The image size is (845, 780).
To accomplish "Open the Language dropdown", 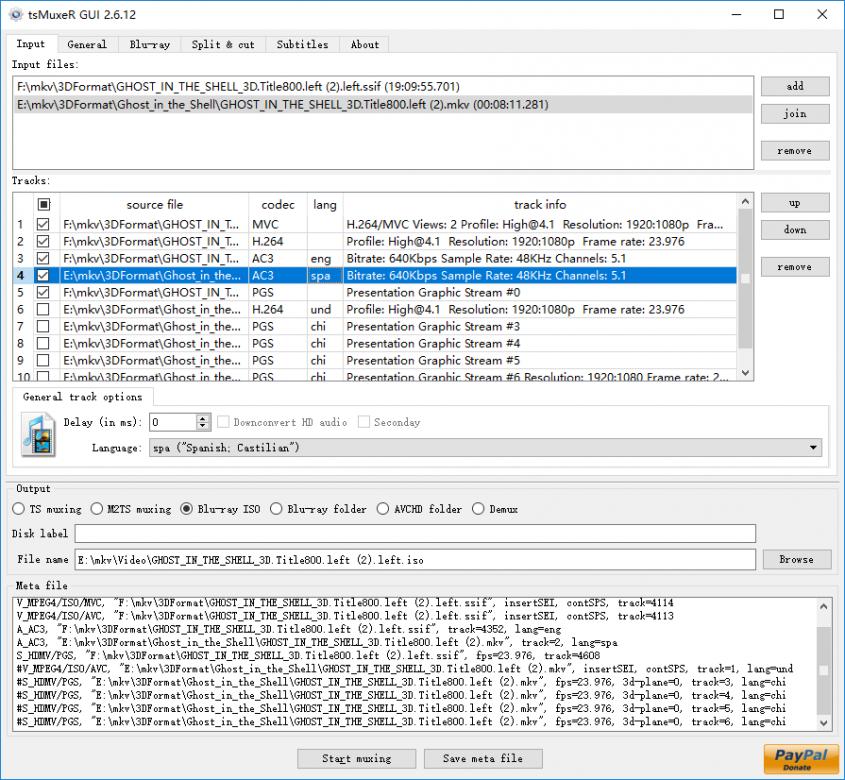I will pos(486,447).
